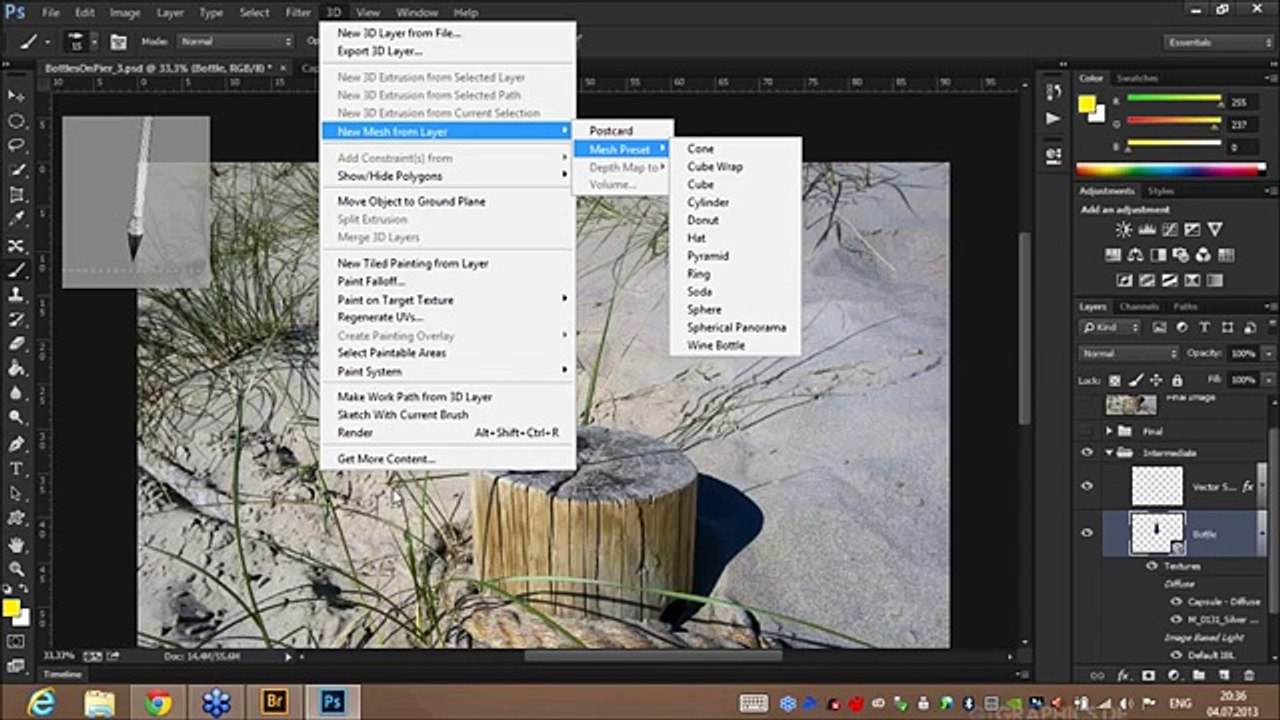
Task: Expand the Final layer group
Action: (1109, 431)
